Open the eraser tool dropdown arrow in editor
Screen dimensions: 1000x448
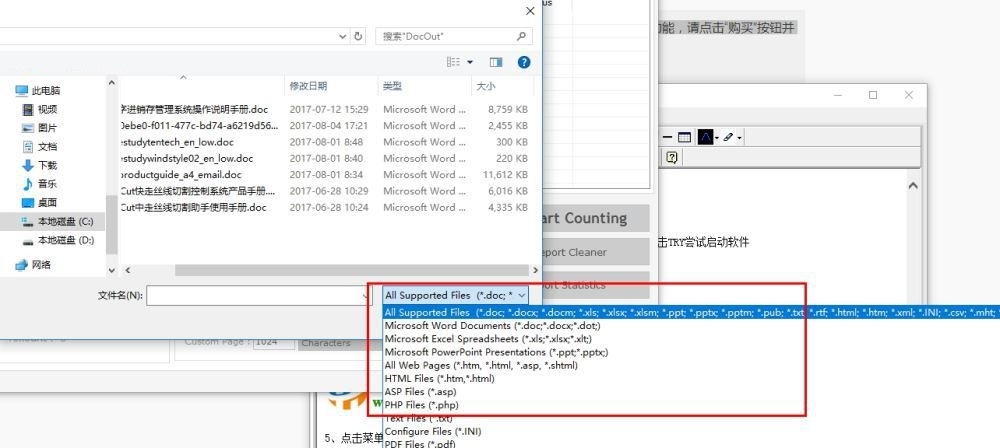(x=739, y=137)
